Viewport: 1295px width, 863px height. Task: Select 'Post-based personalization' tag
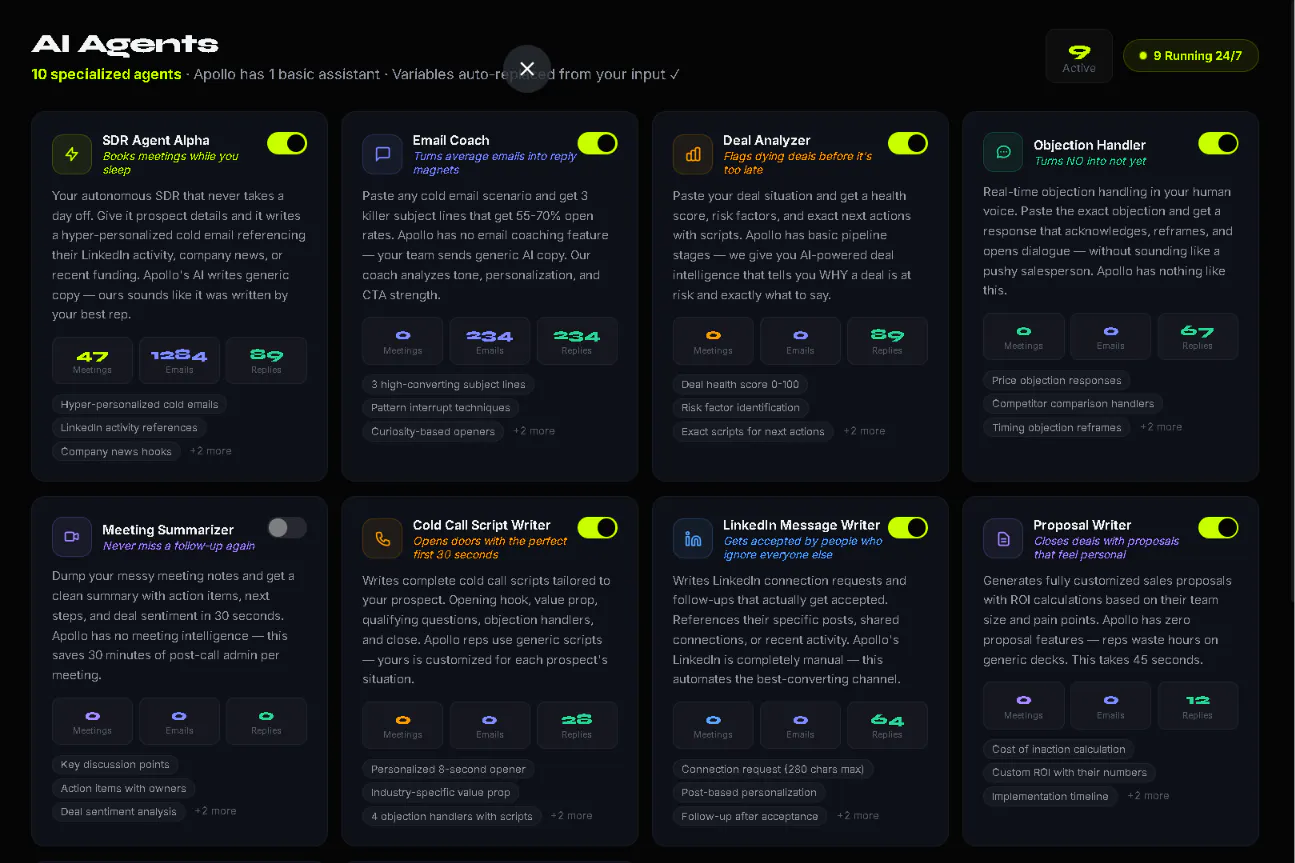pyautogui.click(x=749, y=792)
